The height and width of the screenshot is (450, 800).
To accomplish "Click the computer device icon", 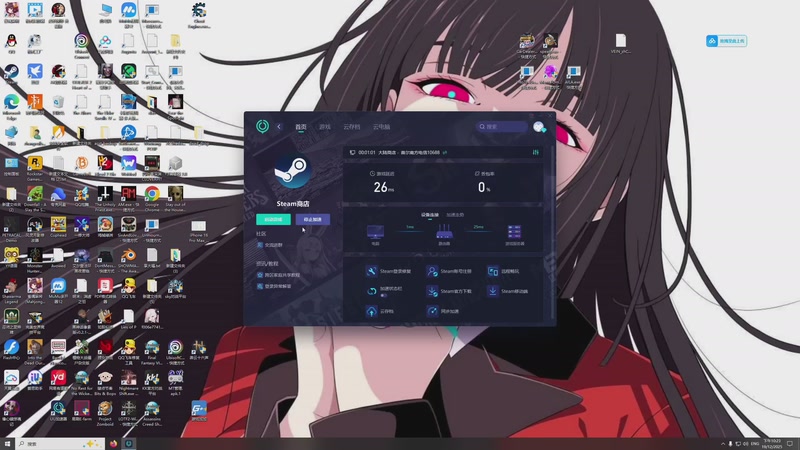I will click(x=375, y=232).
